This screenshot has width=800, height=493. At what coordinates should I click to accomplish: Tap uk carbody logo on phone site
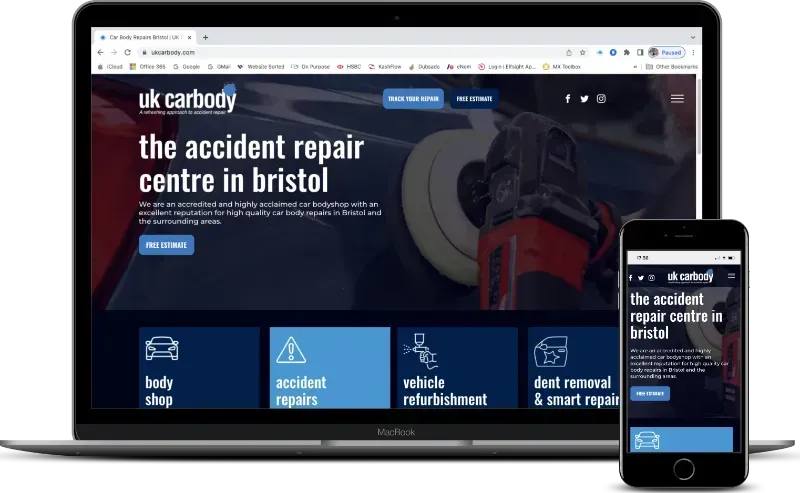click(690, 277)
